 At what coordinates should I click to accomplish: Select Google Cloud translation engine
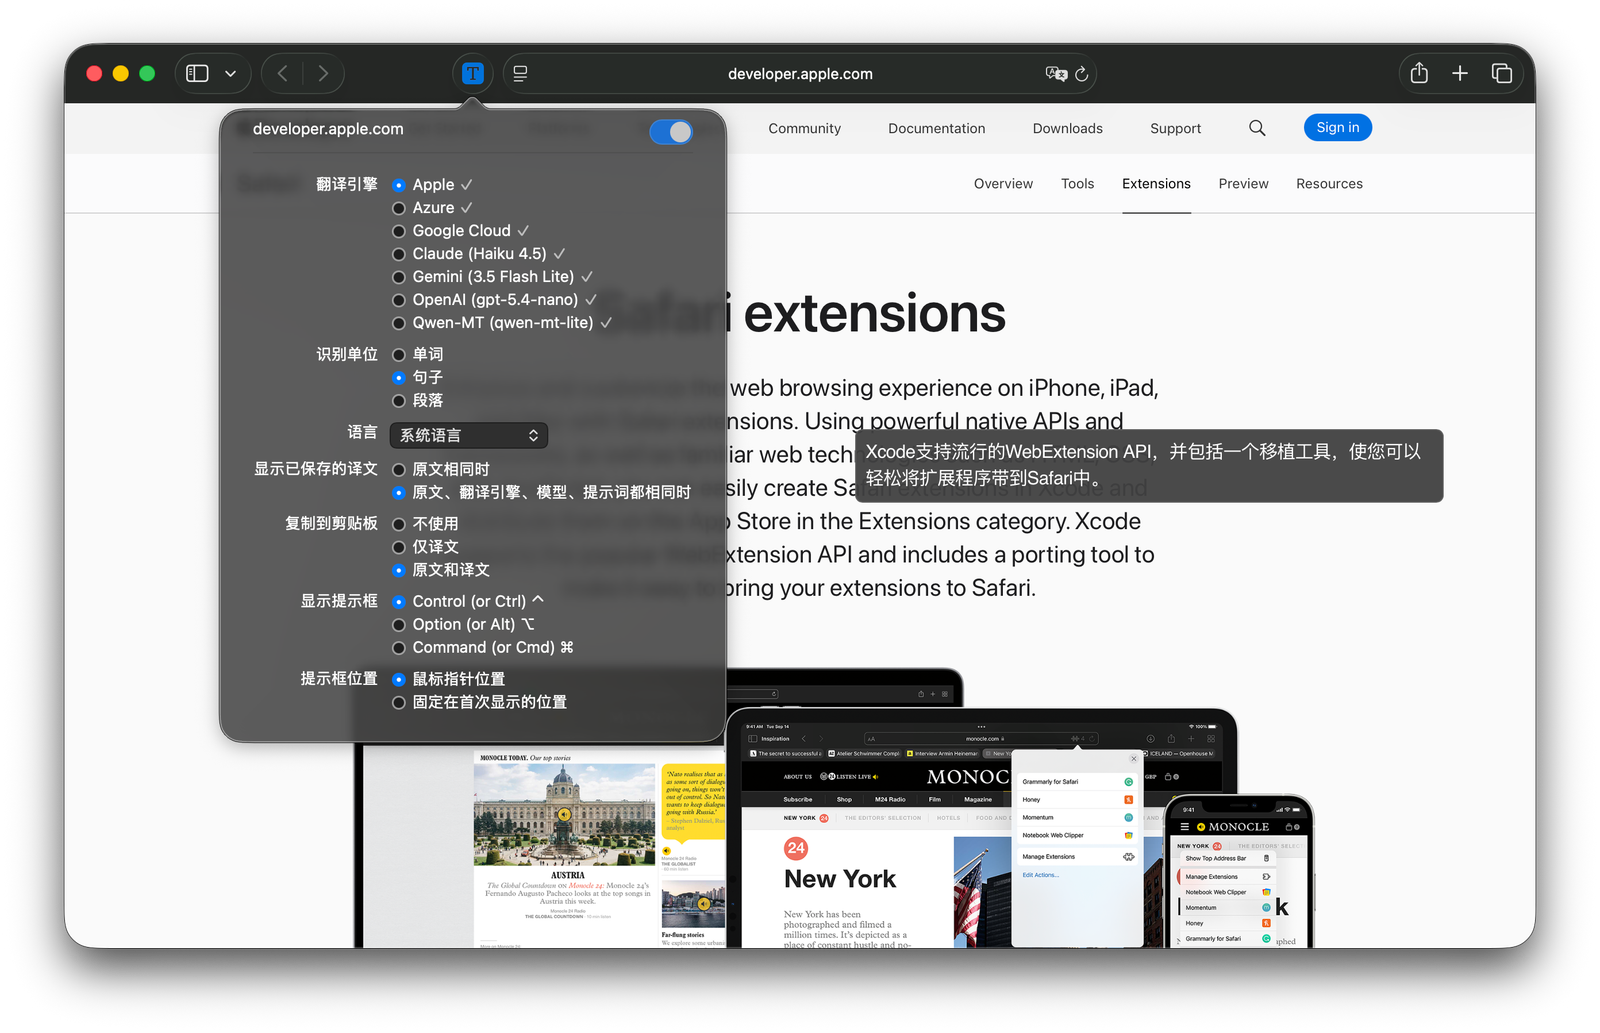[399, 231]
